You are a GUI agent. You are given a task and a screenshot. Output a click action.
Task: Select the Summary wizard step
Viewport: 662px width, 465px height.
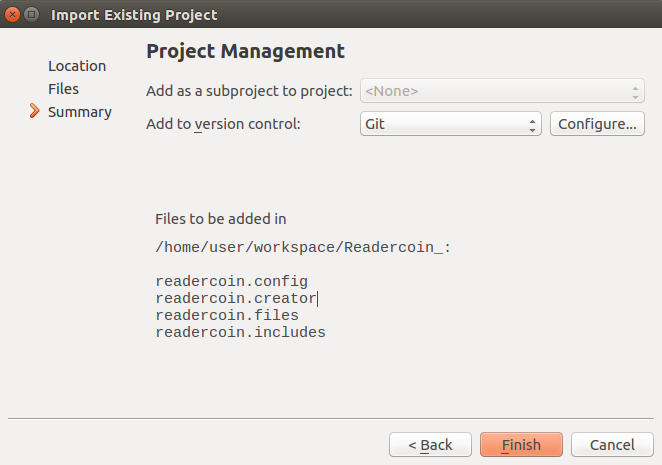pos(80,112)
